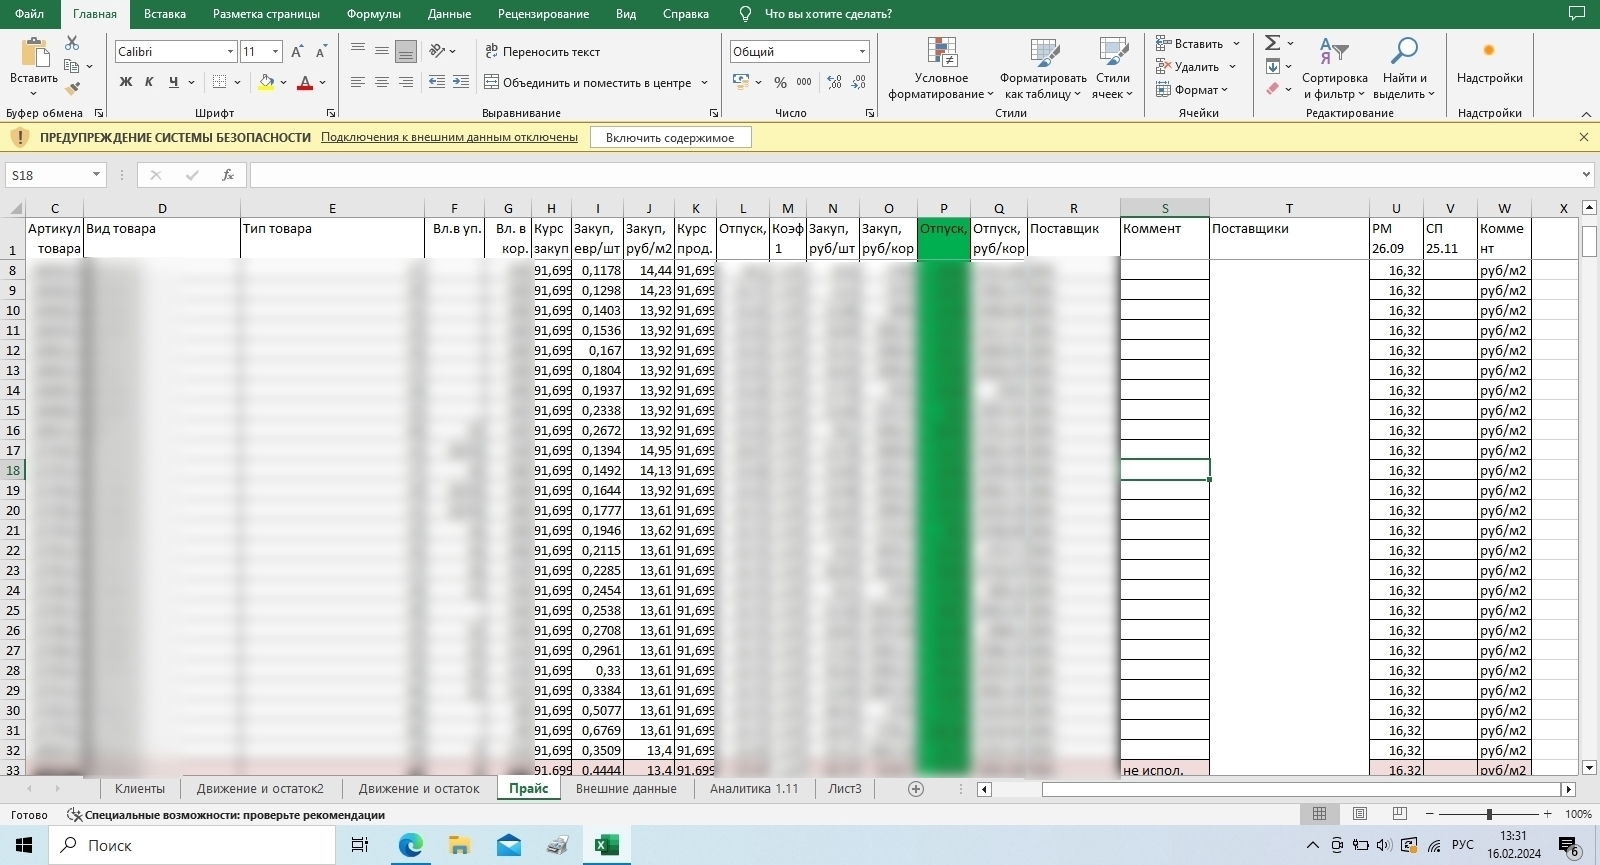
Task: Apply the red font color
Action: coord(306,82)
